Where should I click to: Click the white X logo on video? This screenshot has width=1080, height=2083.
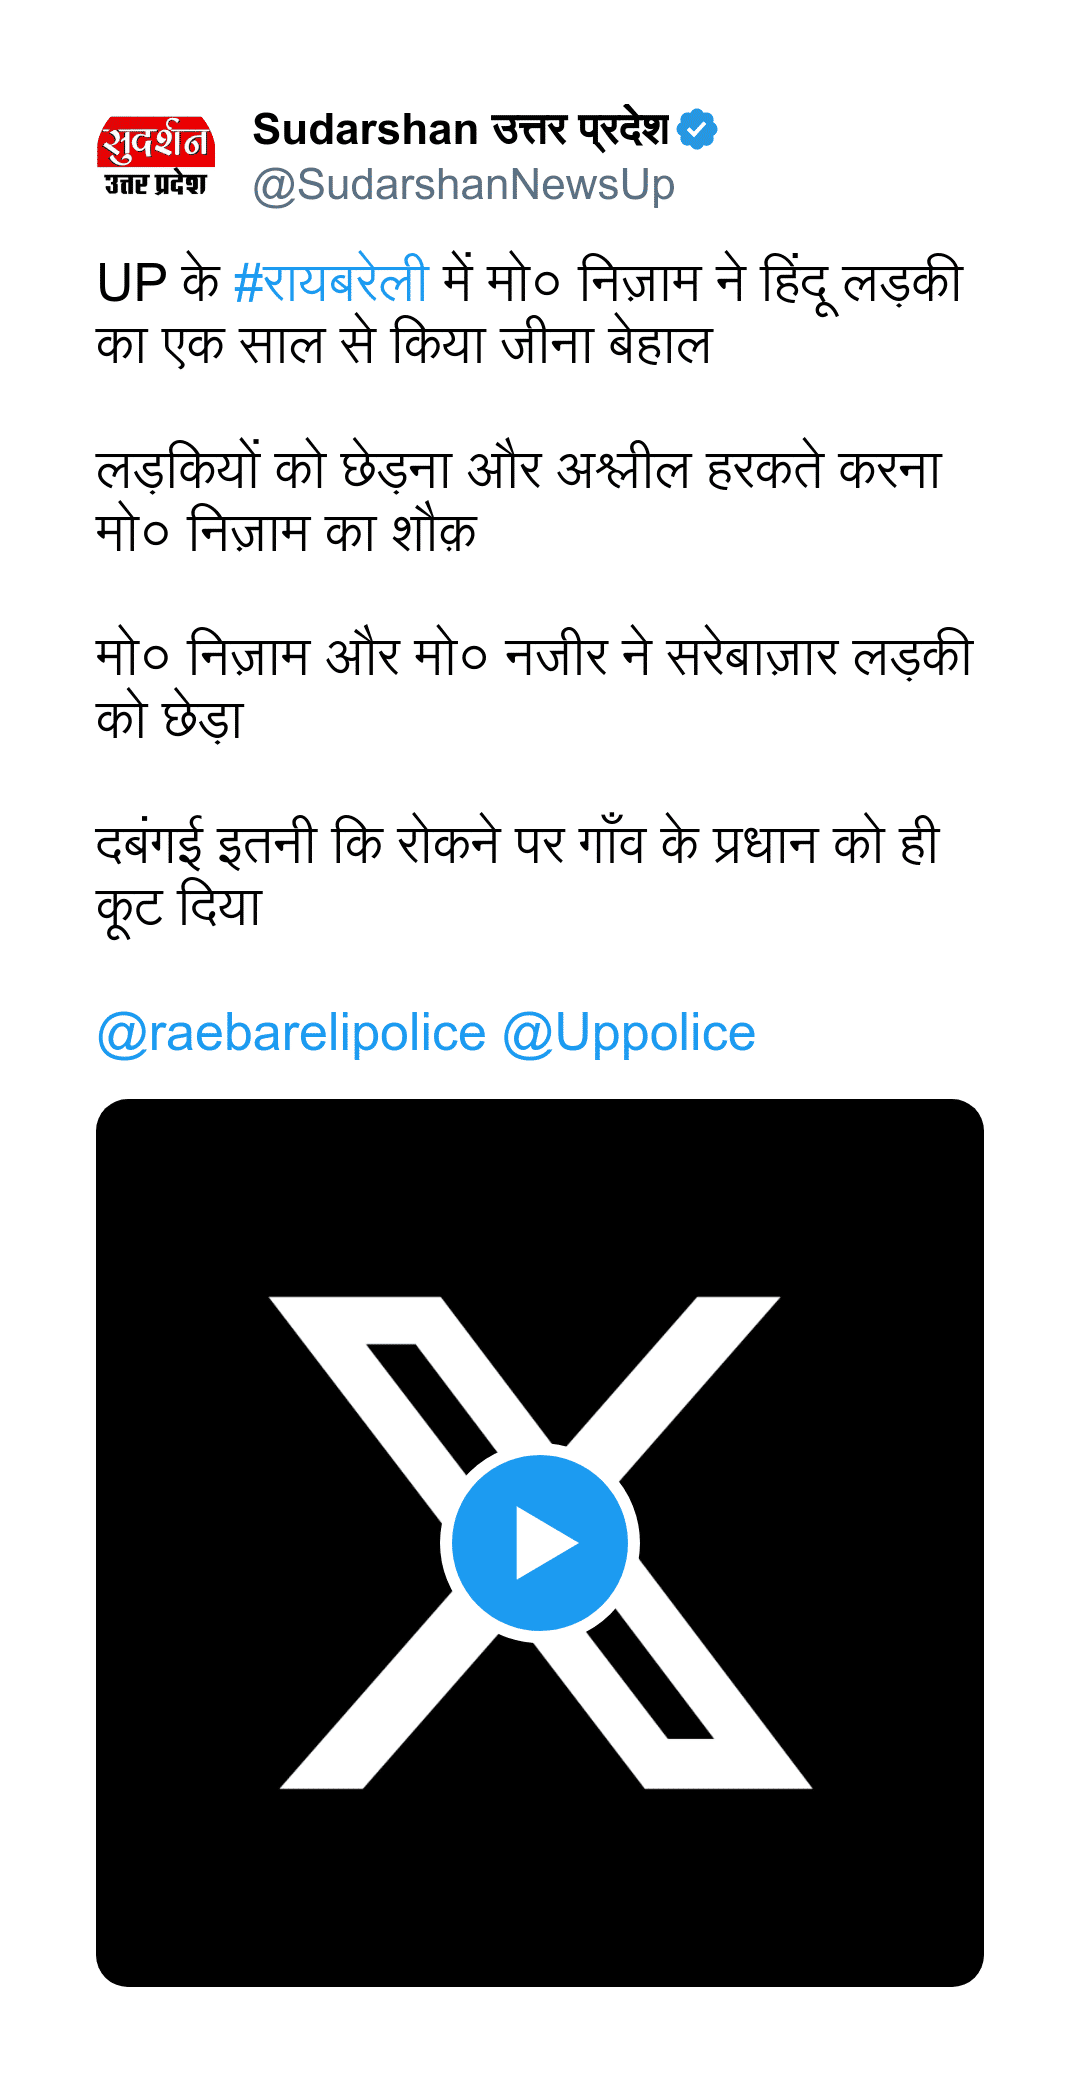click(x=540, y=1543)
